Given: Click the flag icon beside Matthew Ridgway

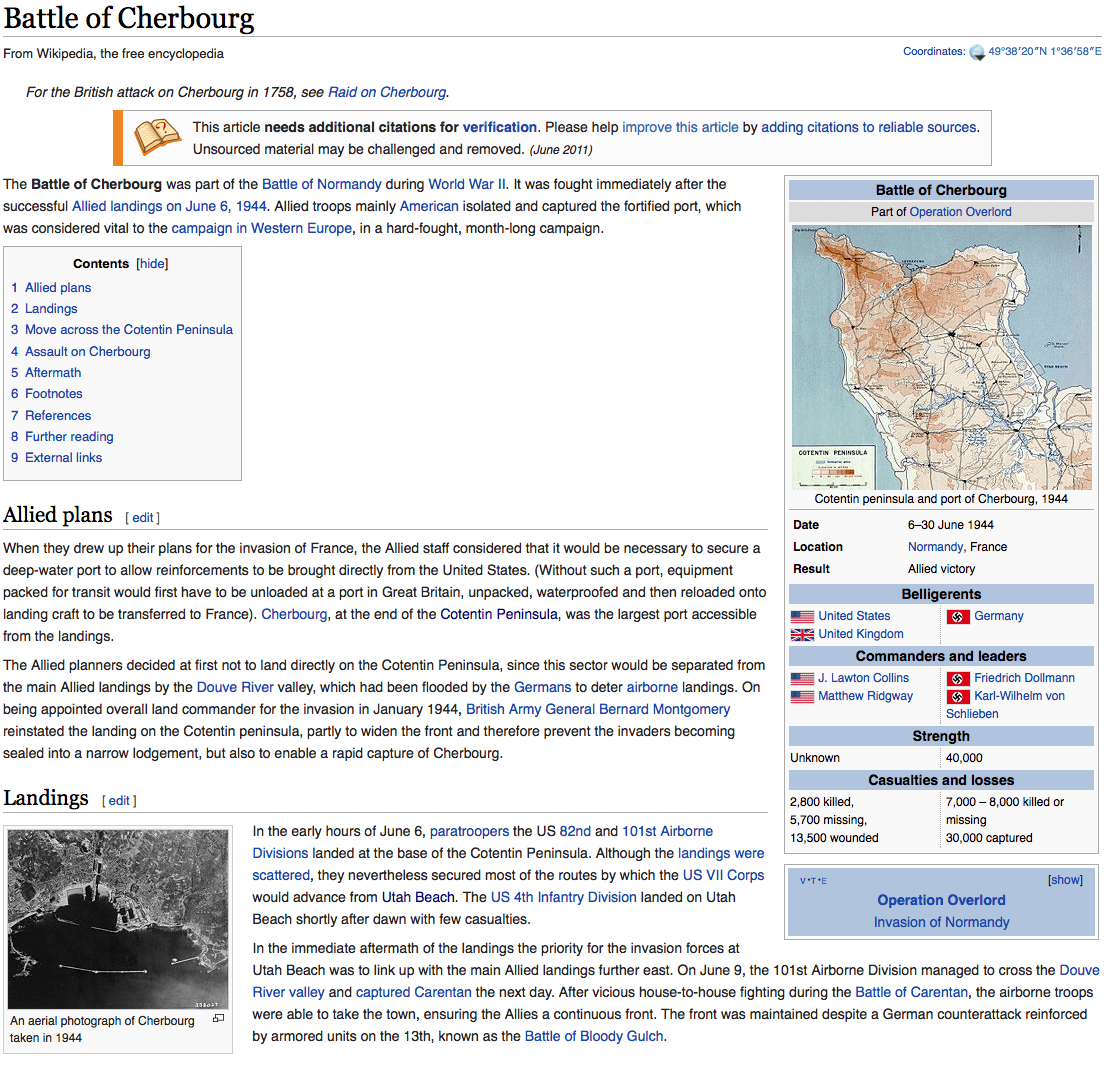Looking at the screenshot, I should point(802,697).
